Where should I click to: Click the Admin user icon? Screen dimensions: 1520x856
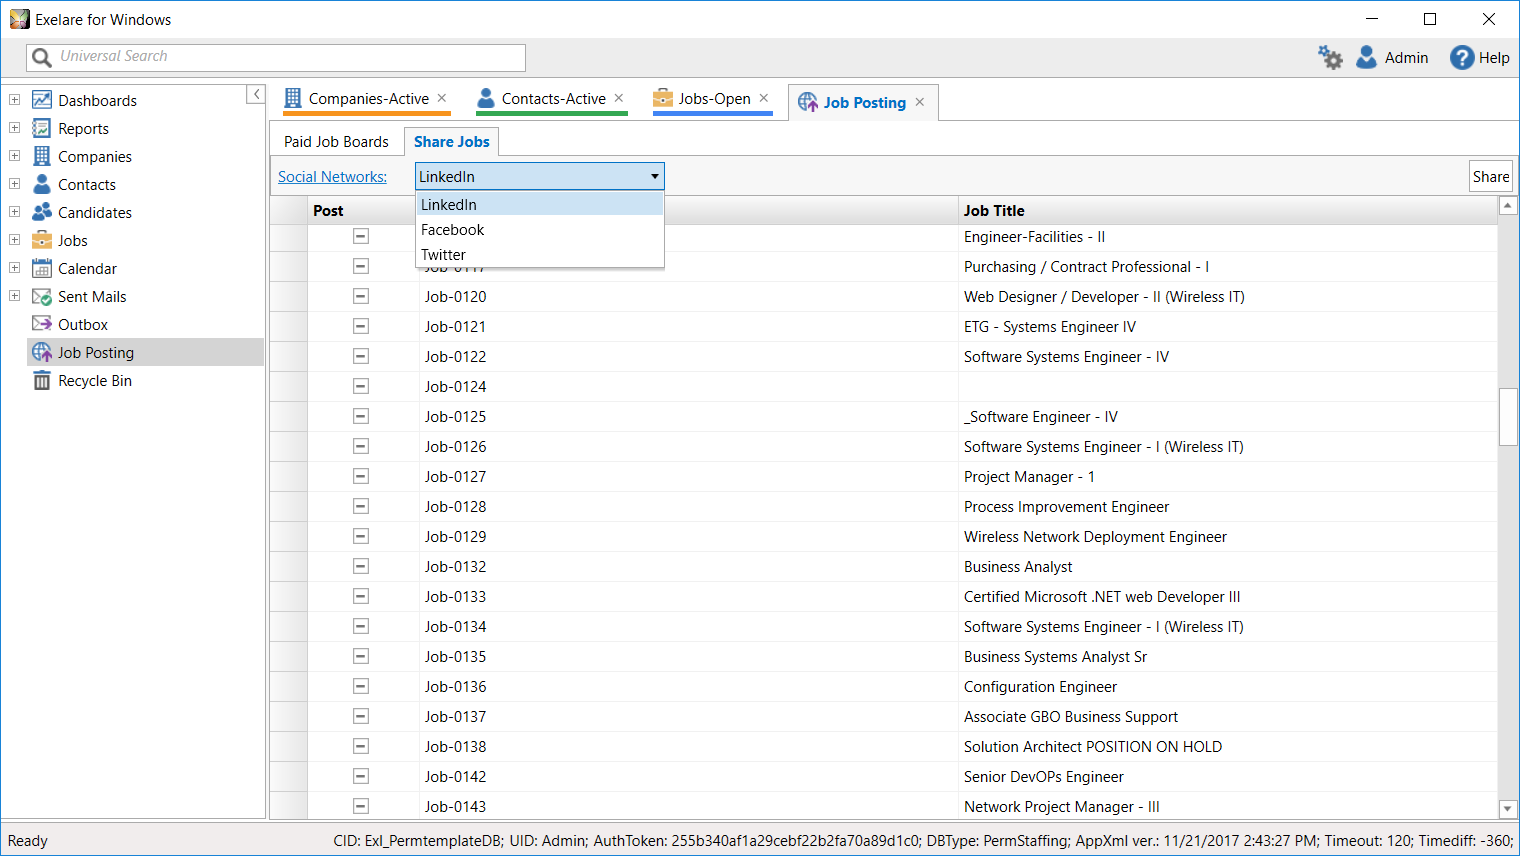tap(1366, 58)
